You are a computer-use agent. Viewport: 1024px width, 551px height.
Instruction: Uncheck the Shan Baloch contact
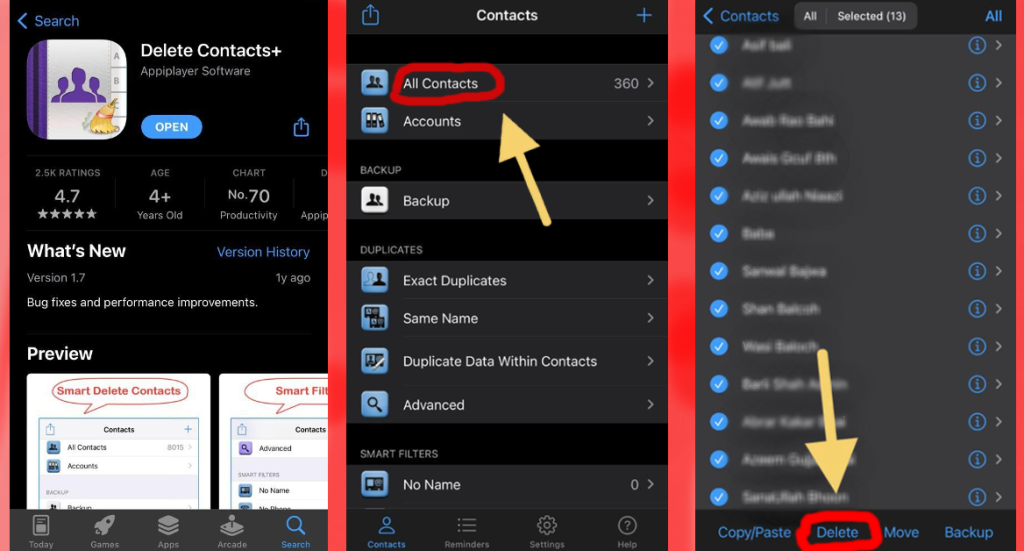point(719,309)
